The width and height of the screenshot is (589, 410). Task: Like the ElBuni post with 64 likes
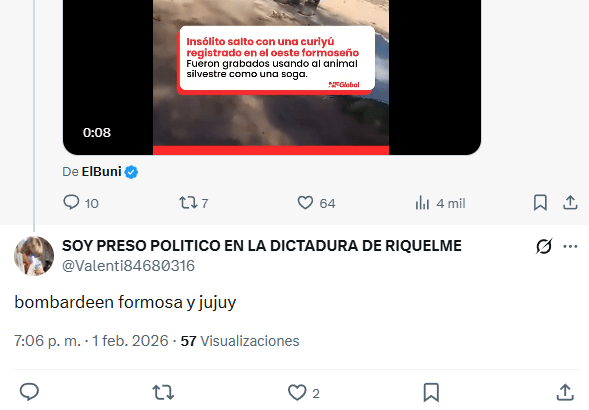point(316,203)
